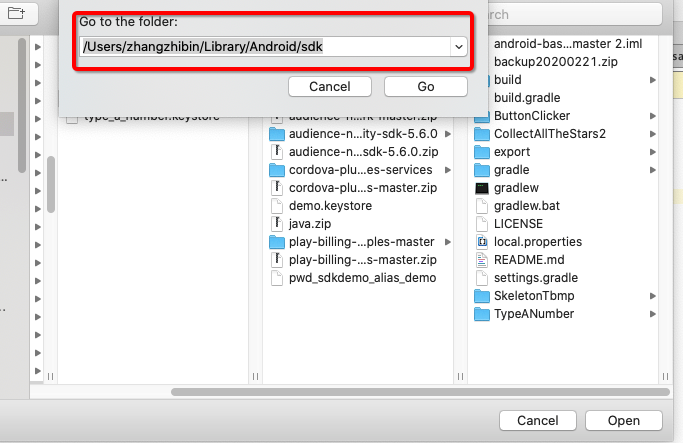The width and height of the screenshot is (683, 443).
Task: Select the audience-n...sdk-5.6.0.zip archive icon
Action: point(277,152)
